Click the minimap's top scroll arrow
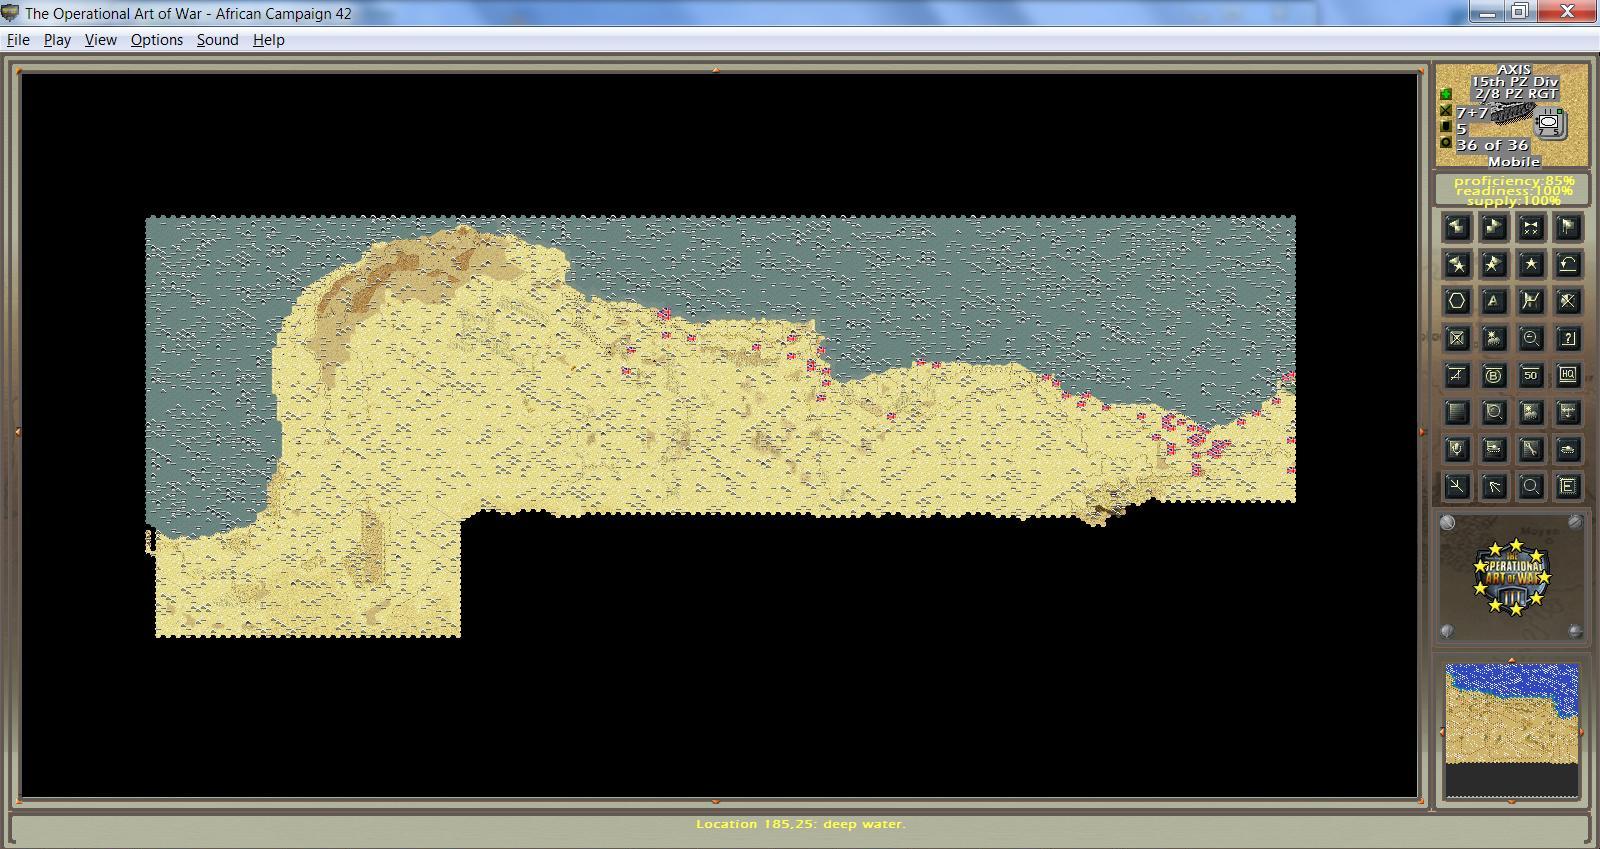 [x=1512, y=660]
